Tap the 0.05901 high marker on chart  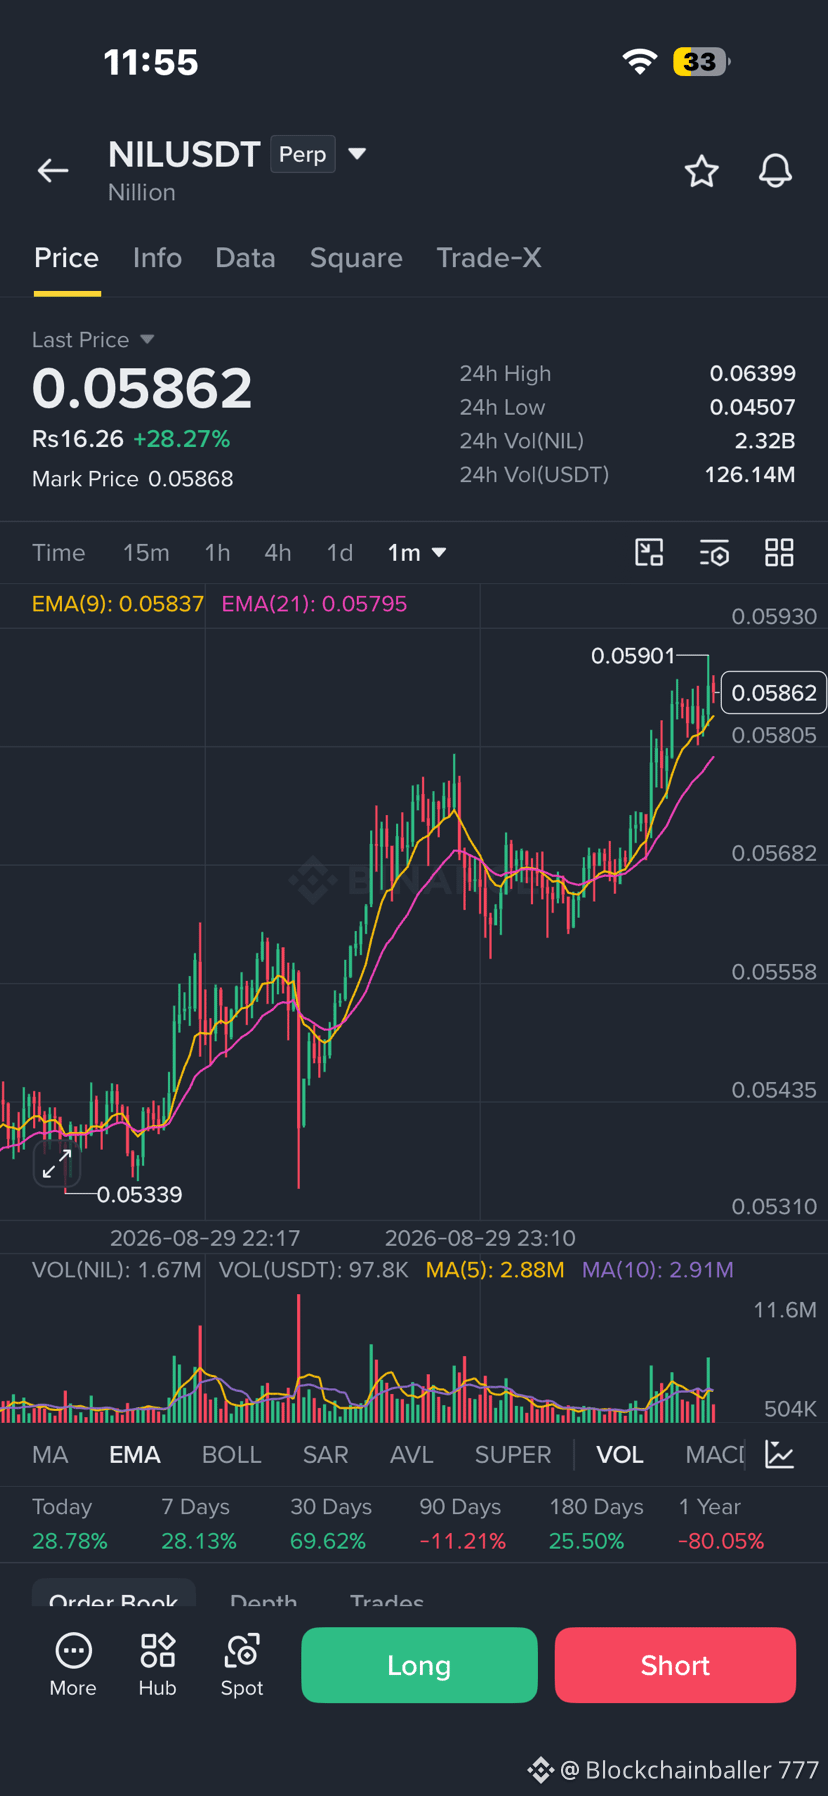(633, 656)
